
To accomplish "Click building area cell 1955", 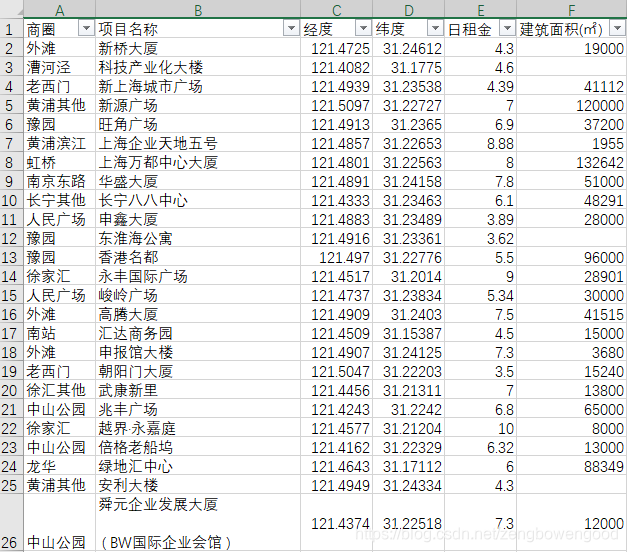I will (x=571, y=143).
